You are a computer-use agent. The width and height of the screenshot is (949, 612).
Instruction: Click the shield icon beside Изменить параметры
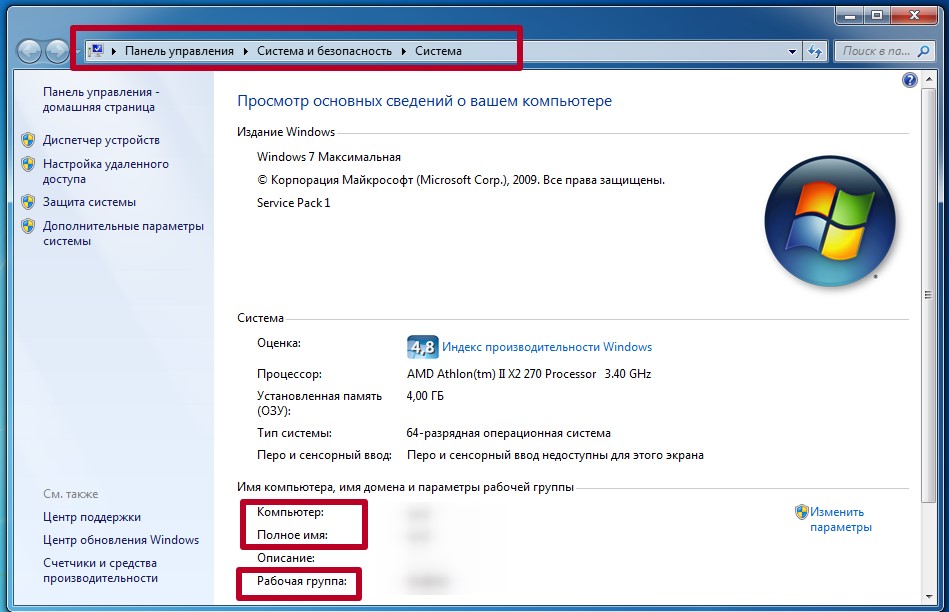tap(801, 512)
